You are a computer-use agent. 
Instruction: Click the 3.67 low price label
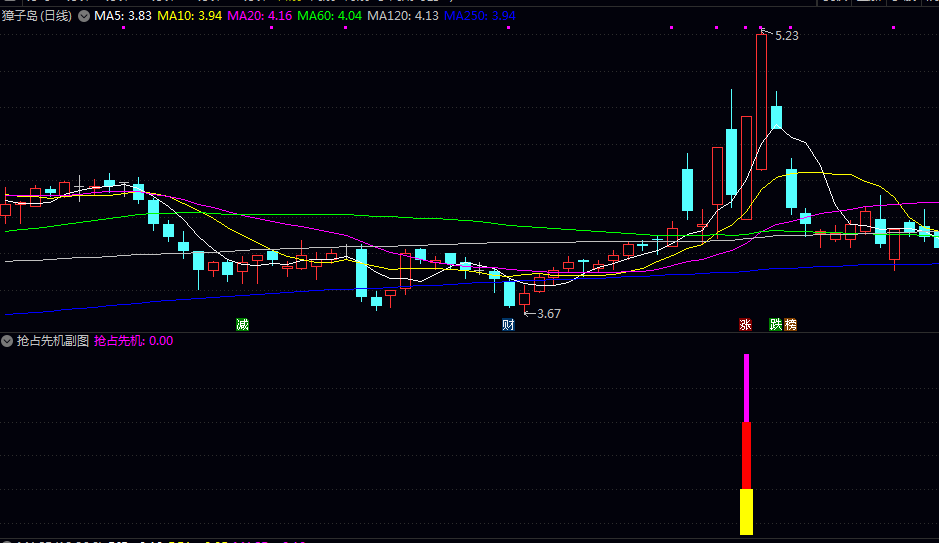[x=549, y=314]
